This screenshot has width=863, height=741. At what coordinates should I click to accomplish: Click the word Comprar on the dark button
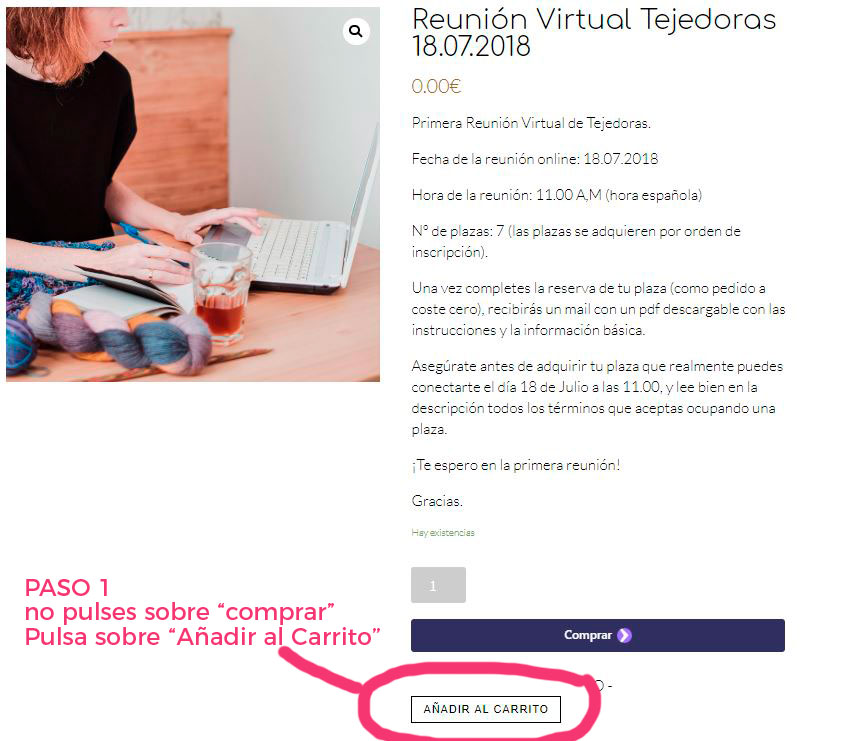(587, 635)
